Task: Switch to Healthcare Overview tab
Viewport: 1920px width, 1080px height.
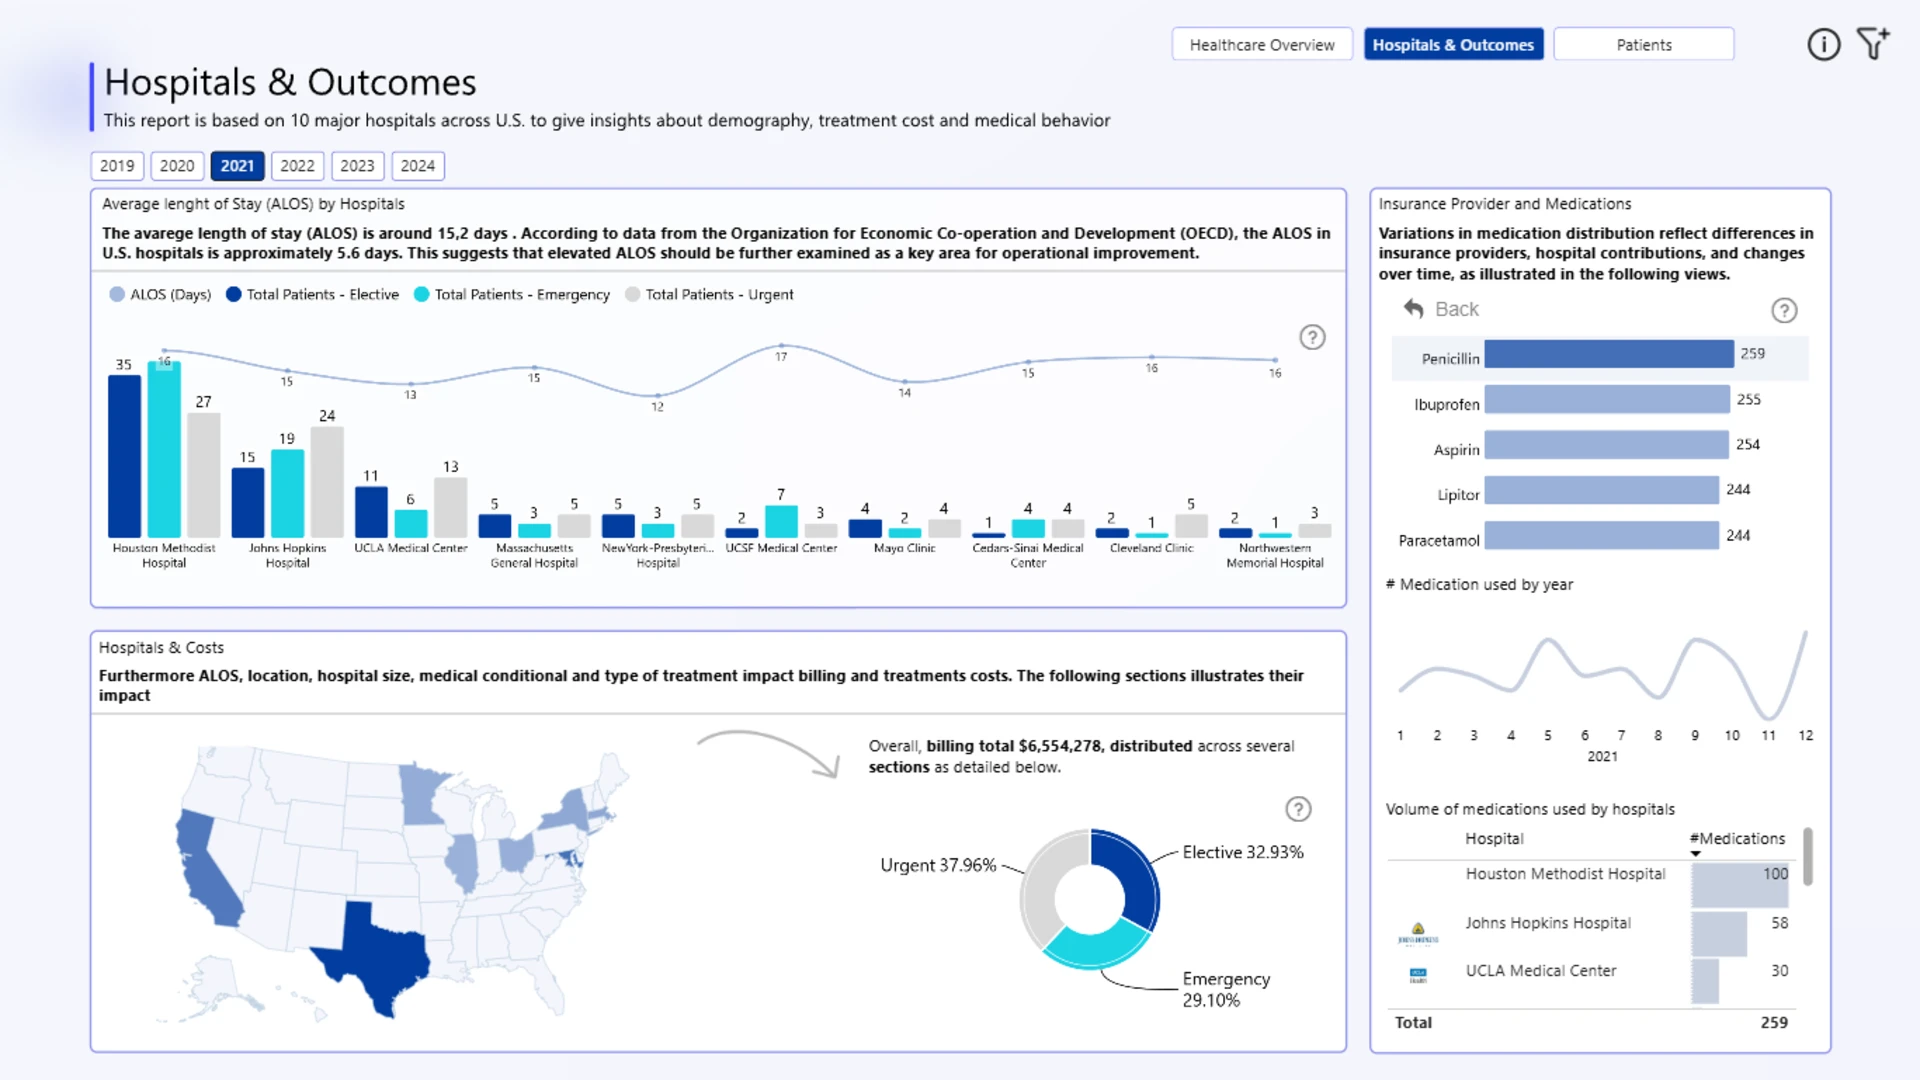Action: point(1262,45)
